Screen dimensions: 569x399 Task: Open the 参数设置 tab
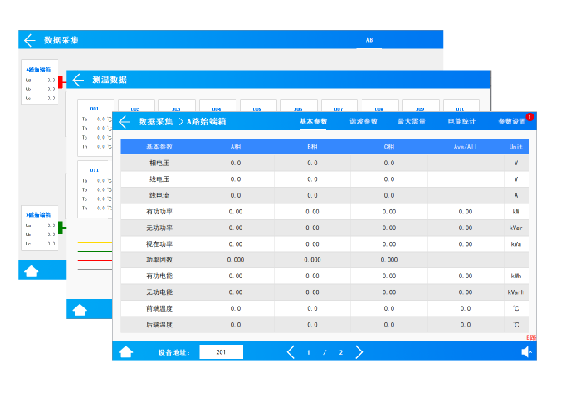(x=511, y=122)
